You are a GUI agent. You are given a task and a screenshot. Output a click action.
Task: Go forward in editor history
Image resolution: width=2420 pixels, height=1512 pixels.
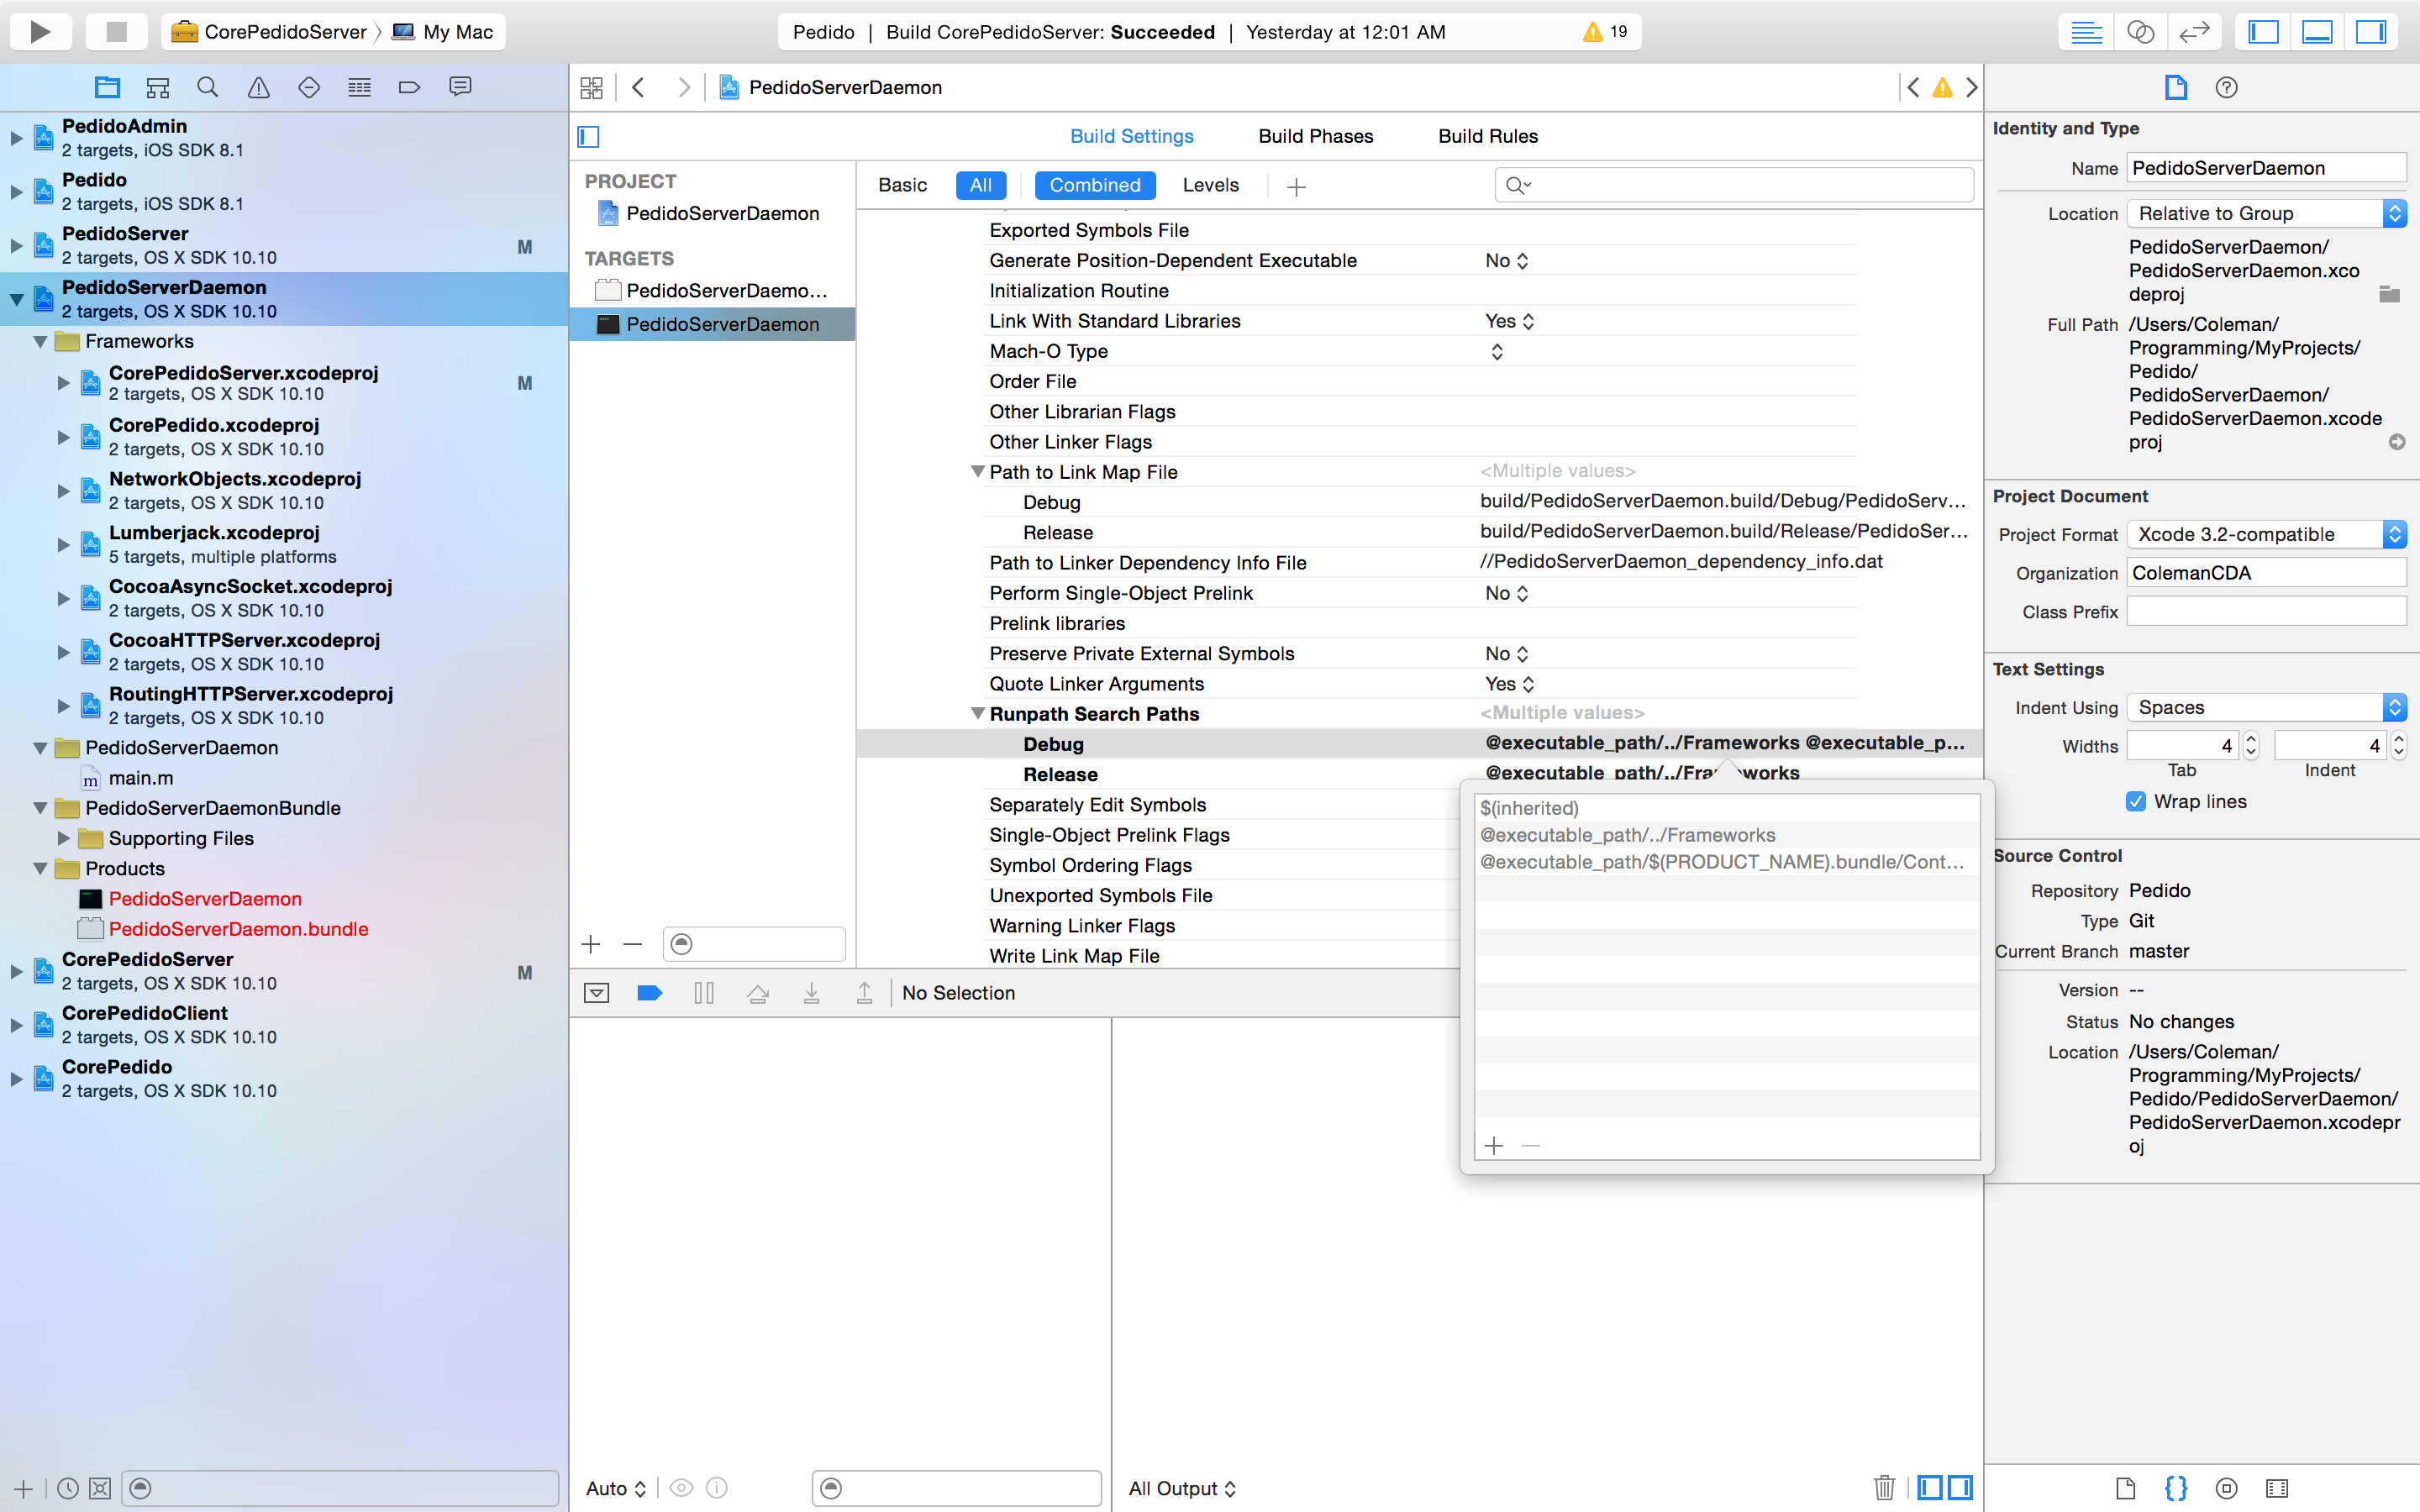[x=684, y=88]
